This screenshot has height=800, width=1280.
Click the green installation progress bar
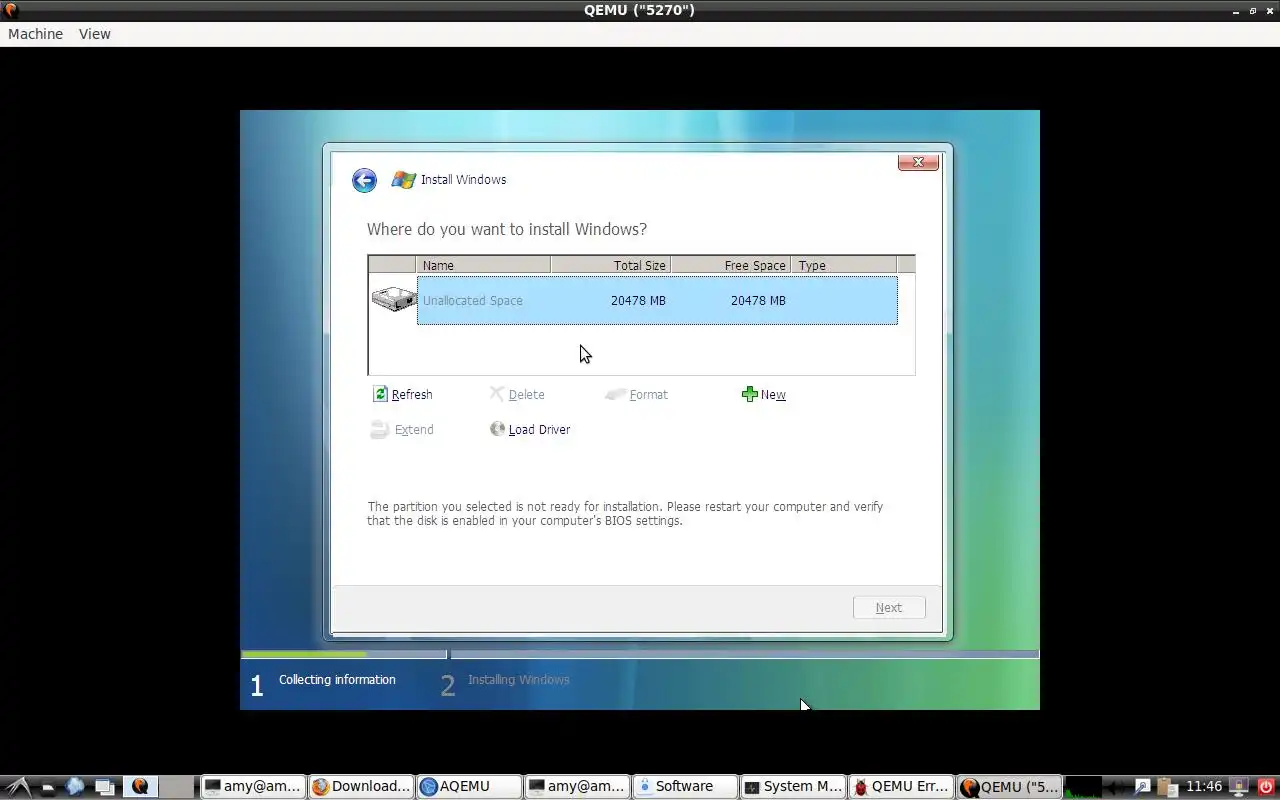tap(304, 654)
